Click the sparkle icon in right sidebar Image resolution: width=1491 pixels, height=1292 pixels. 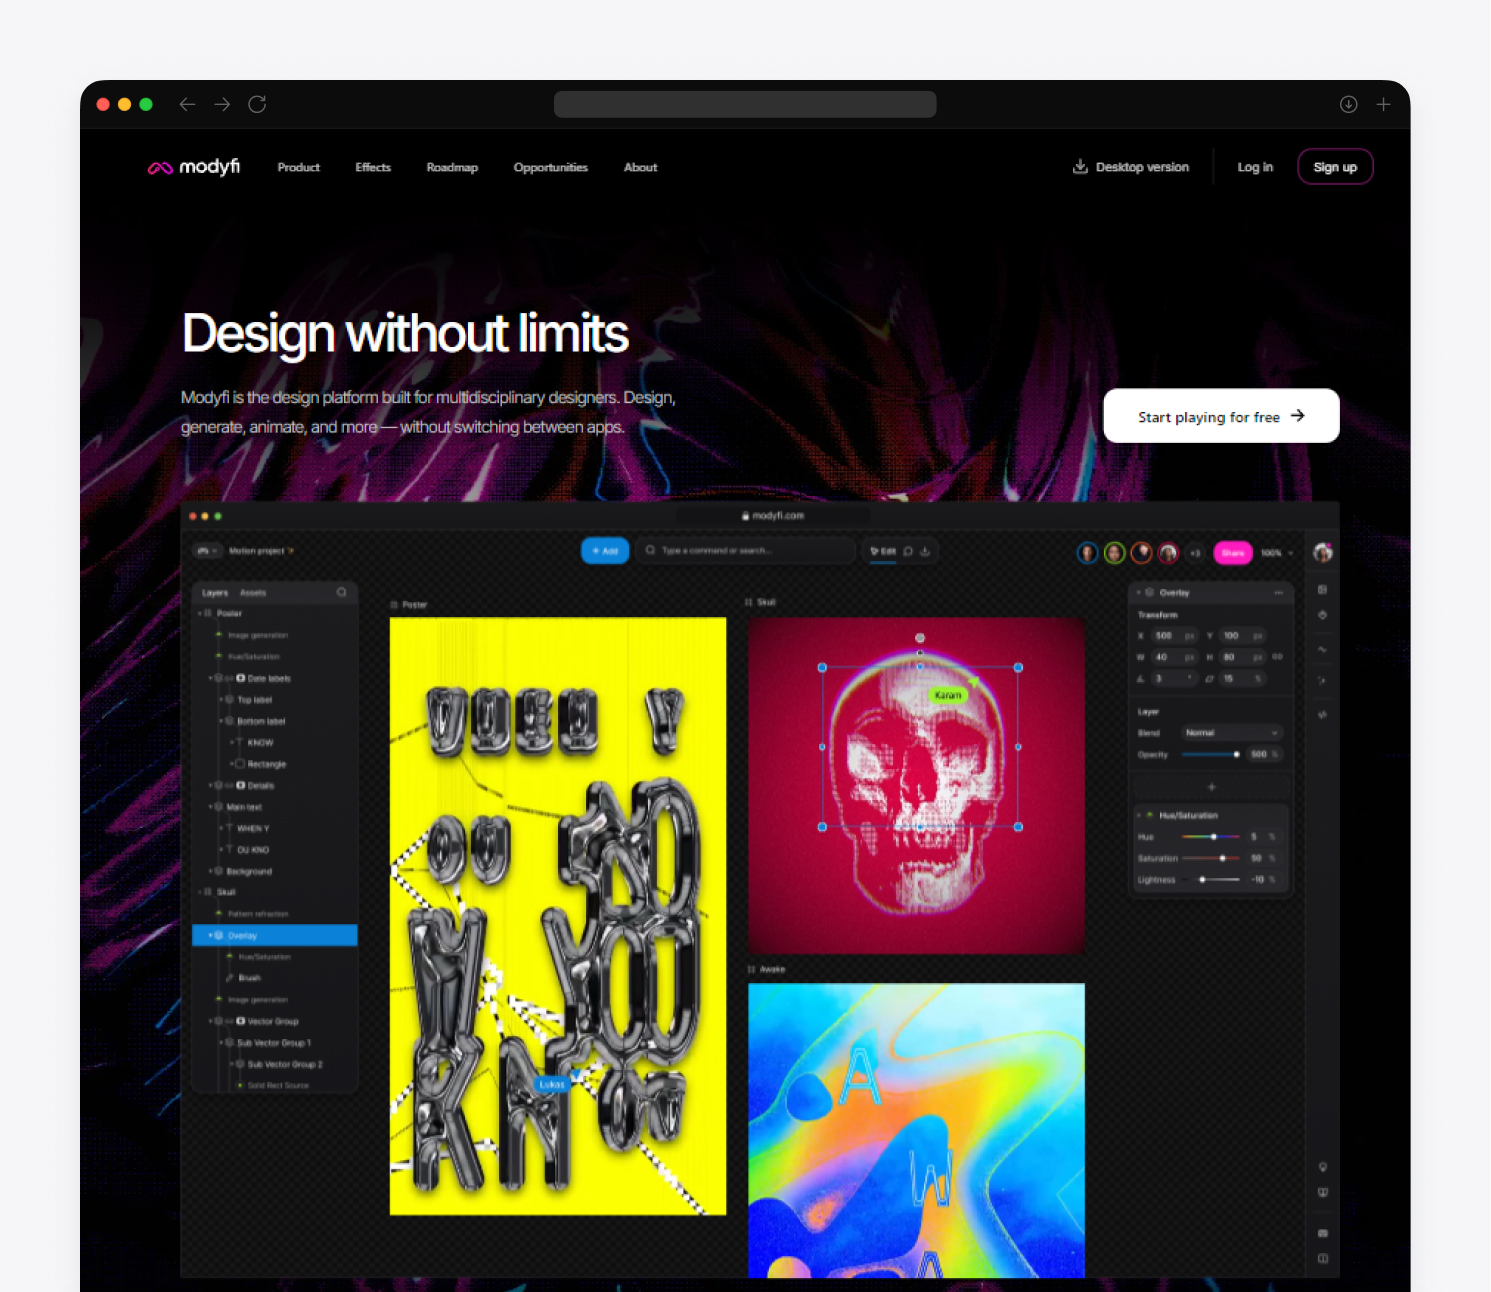[1323, 681]
